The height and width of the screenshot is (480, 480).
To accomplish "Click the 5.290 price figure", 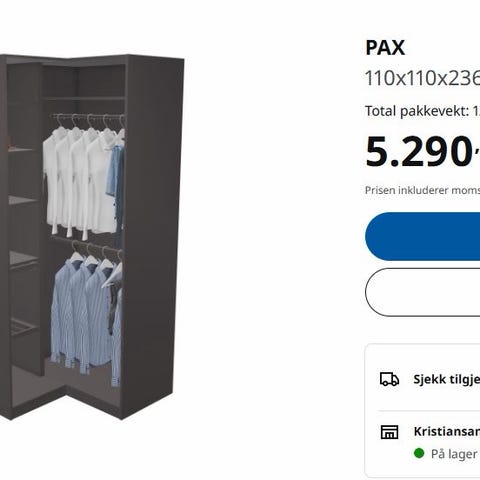I will (418, 152).
